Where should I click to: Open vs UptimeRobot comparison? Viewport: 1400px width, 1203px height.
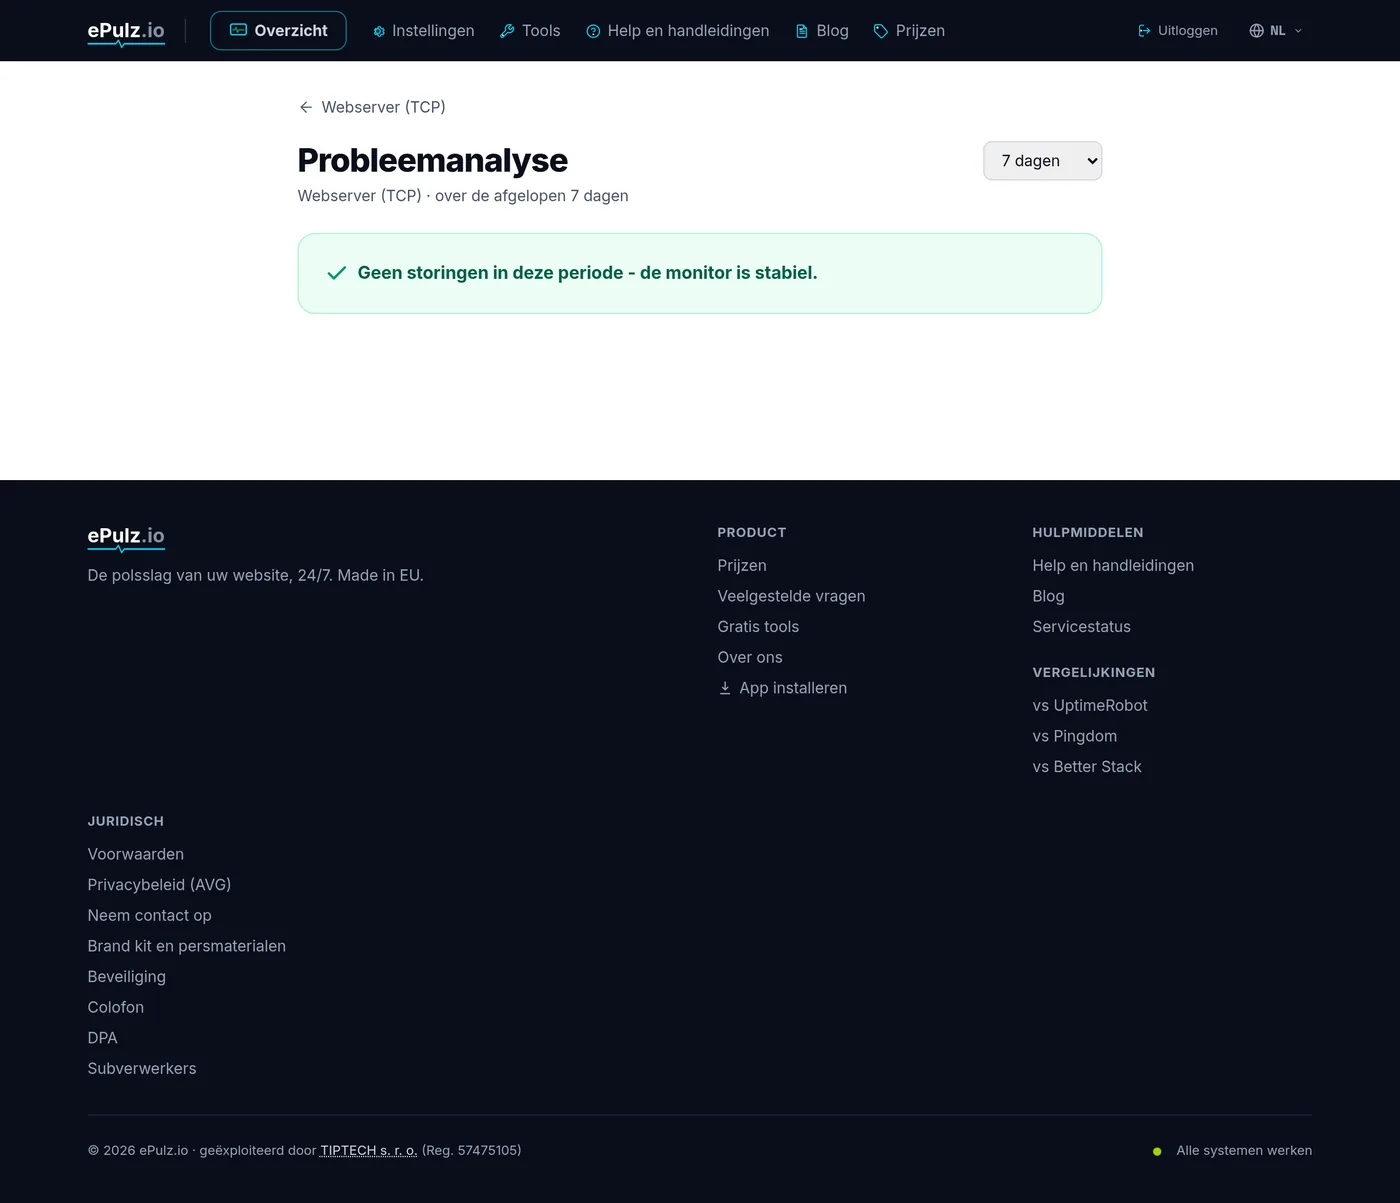point(1090,705)
